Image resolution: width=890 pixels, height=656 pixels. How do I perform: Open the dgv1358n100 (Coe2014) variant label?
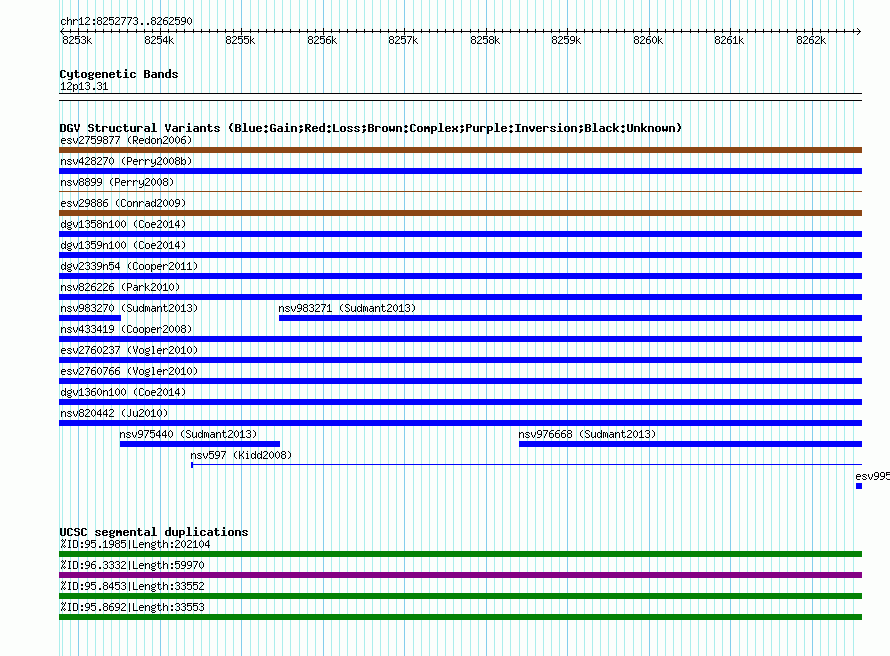[x=123, y=224]
